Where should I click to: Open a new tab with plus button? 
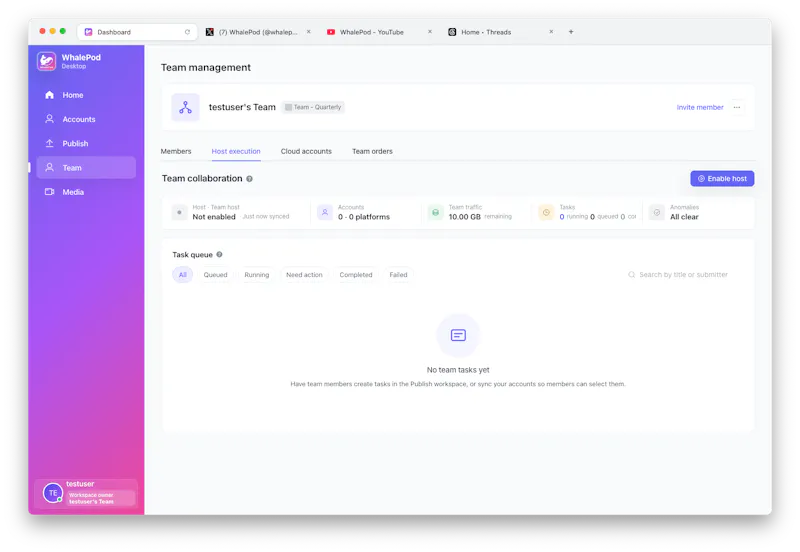click(x=571, y=32)
